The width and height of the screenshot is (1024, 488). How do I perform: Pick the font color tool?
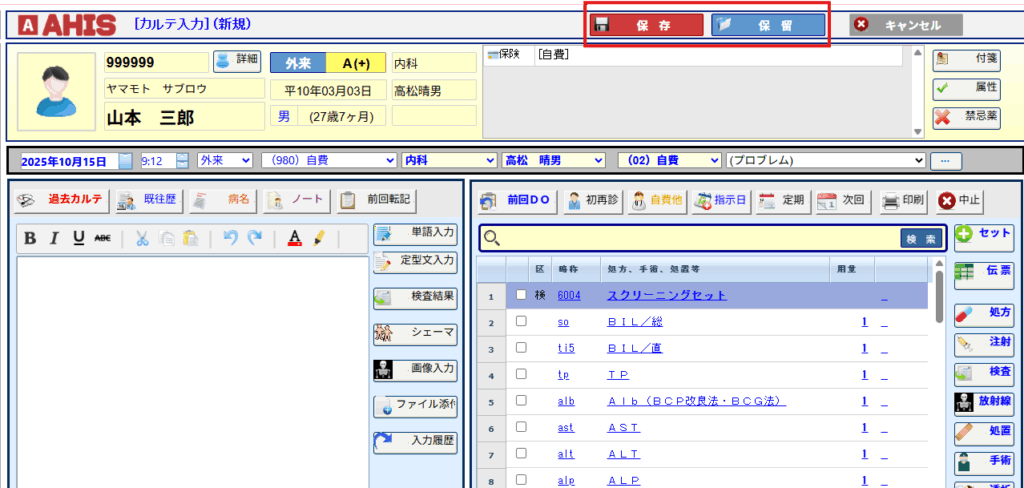pos(295,238)
